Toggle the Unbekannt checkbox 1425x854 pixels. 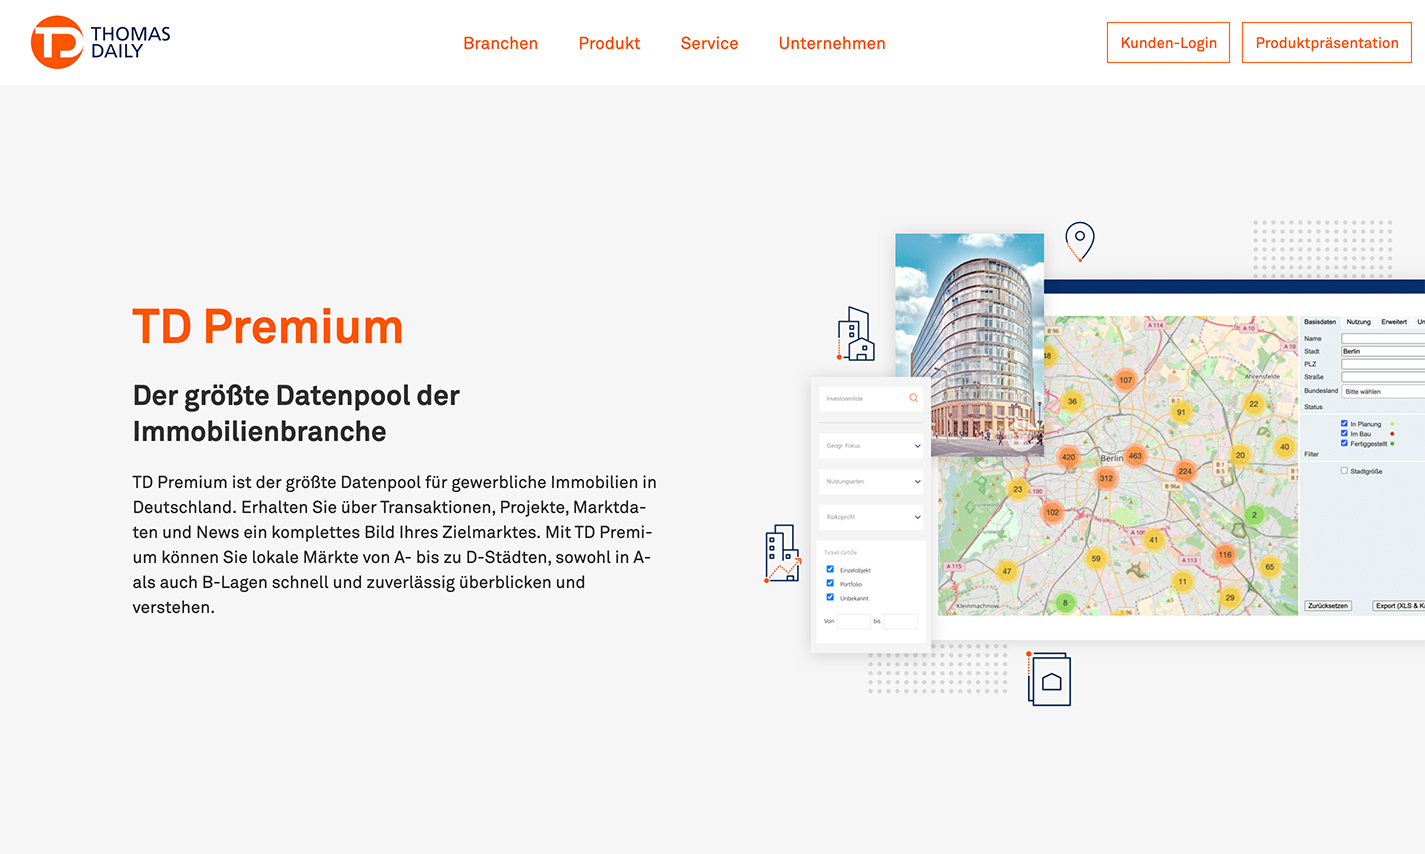[x=830, y=597]
